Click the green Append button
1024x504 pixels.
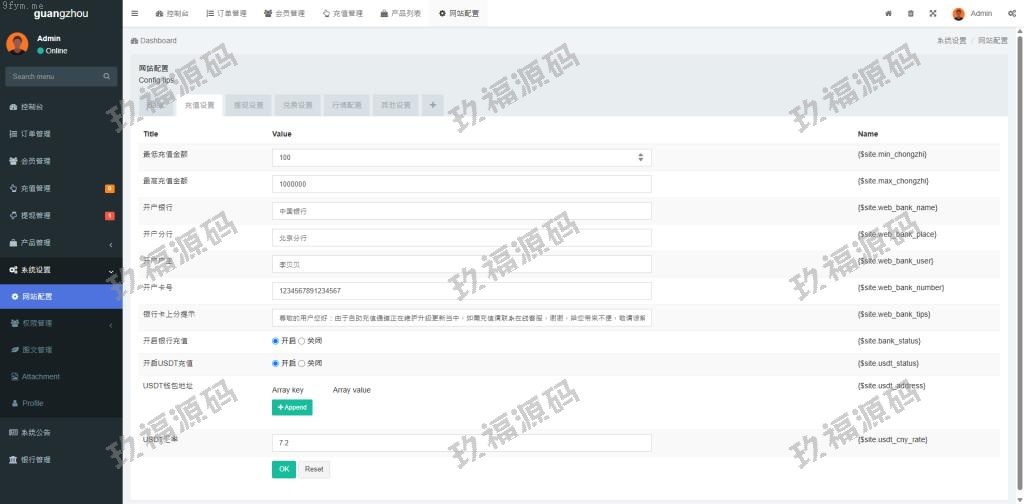(x=292, y=407)
